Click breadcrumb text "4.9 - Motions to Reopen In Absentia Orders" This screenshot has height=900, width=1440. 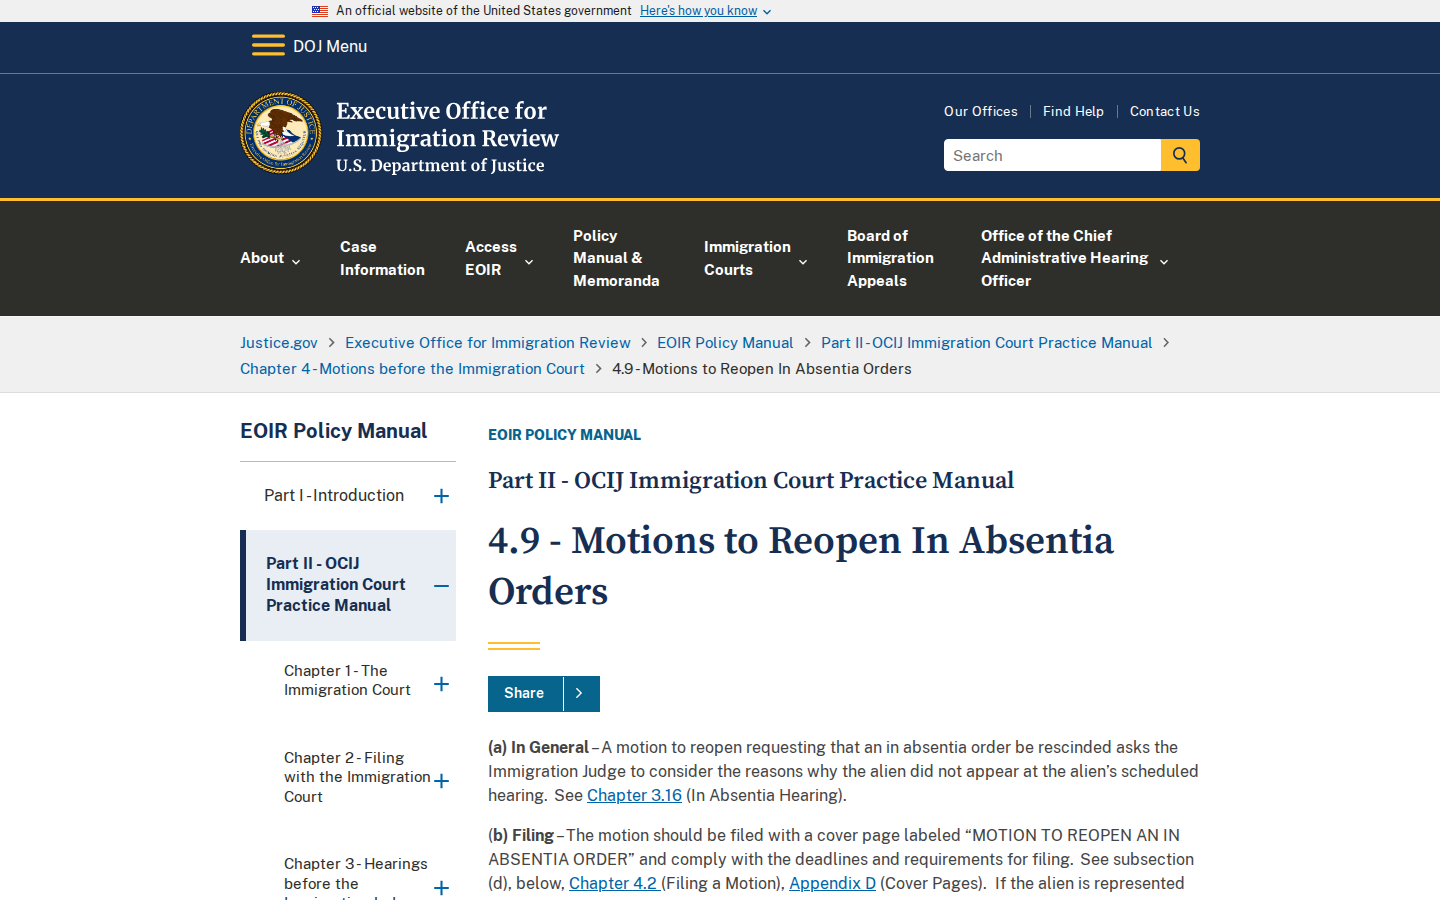(762, 368)
